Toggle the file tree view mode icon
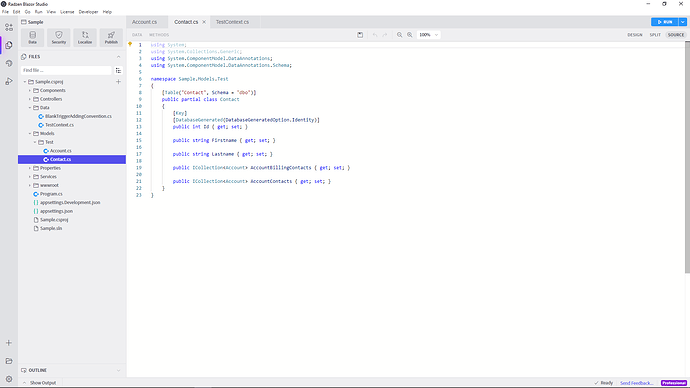 tap(118, 70)
